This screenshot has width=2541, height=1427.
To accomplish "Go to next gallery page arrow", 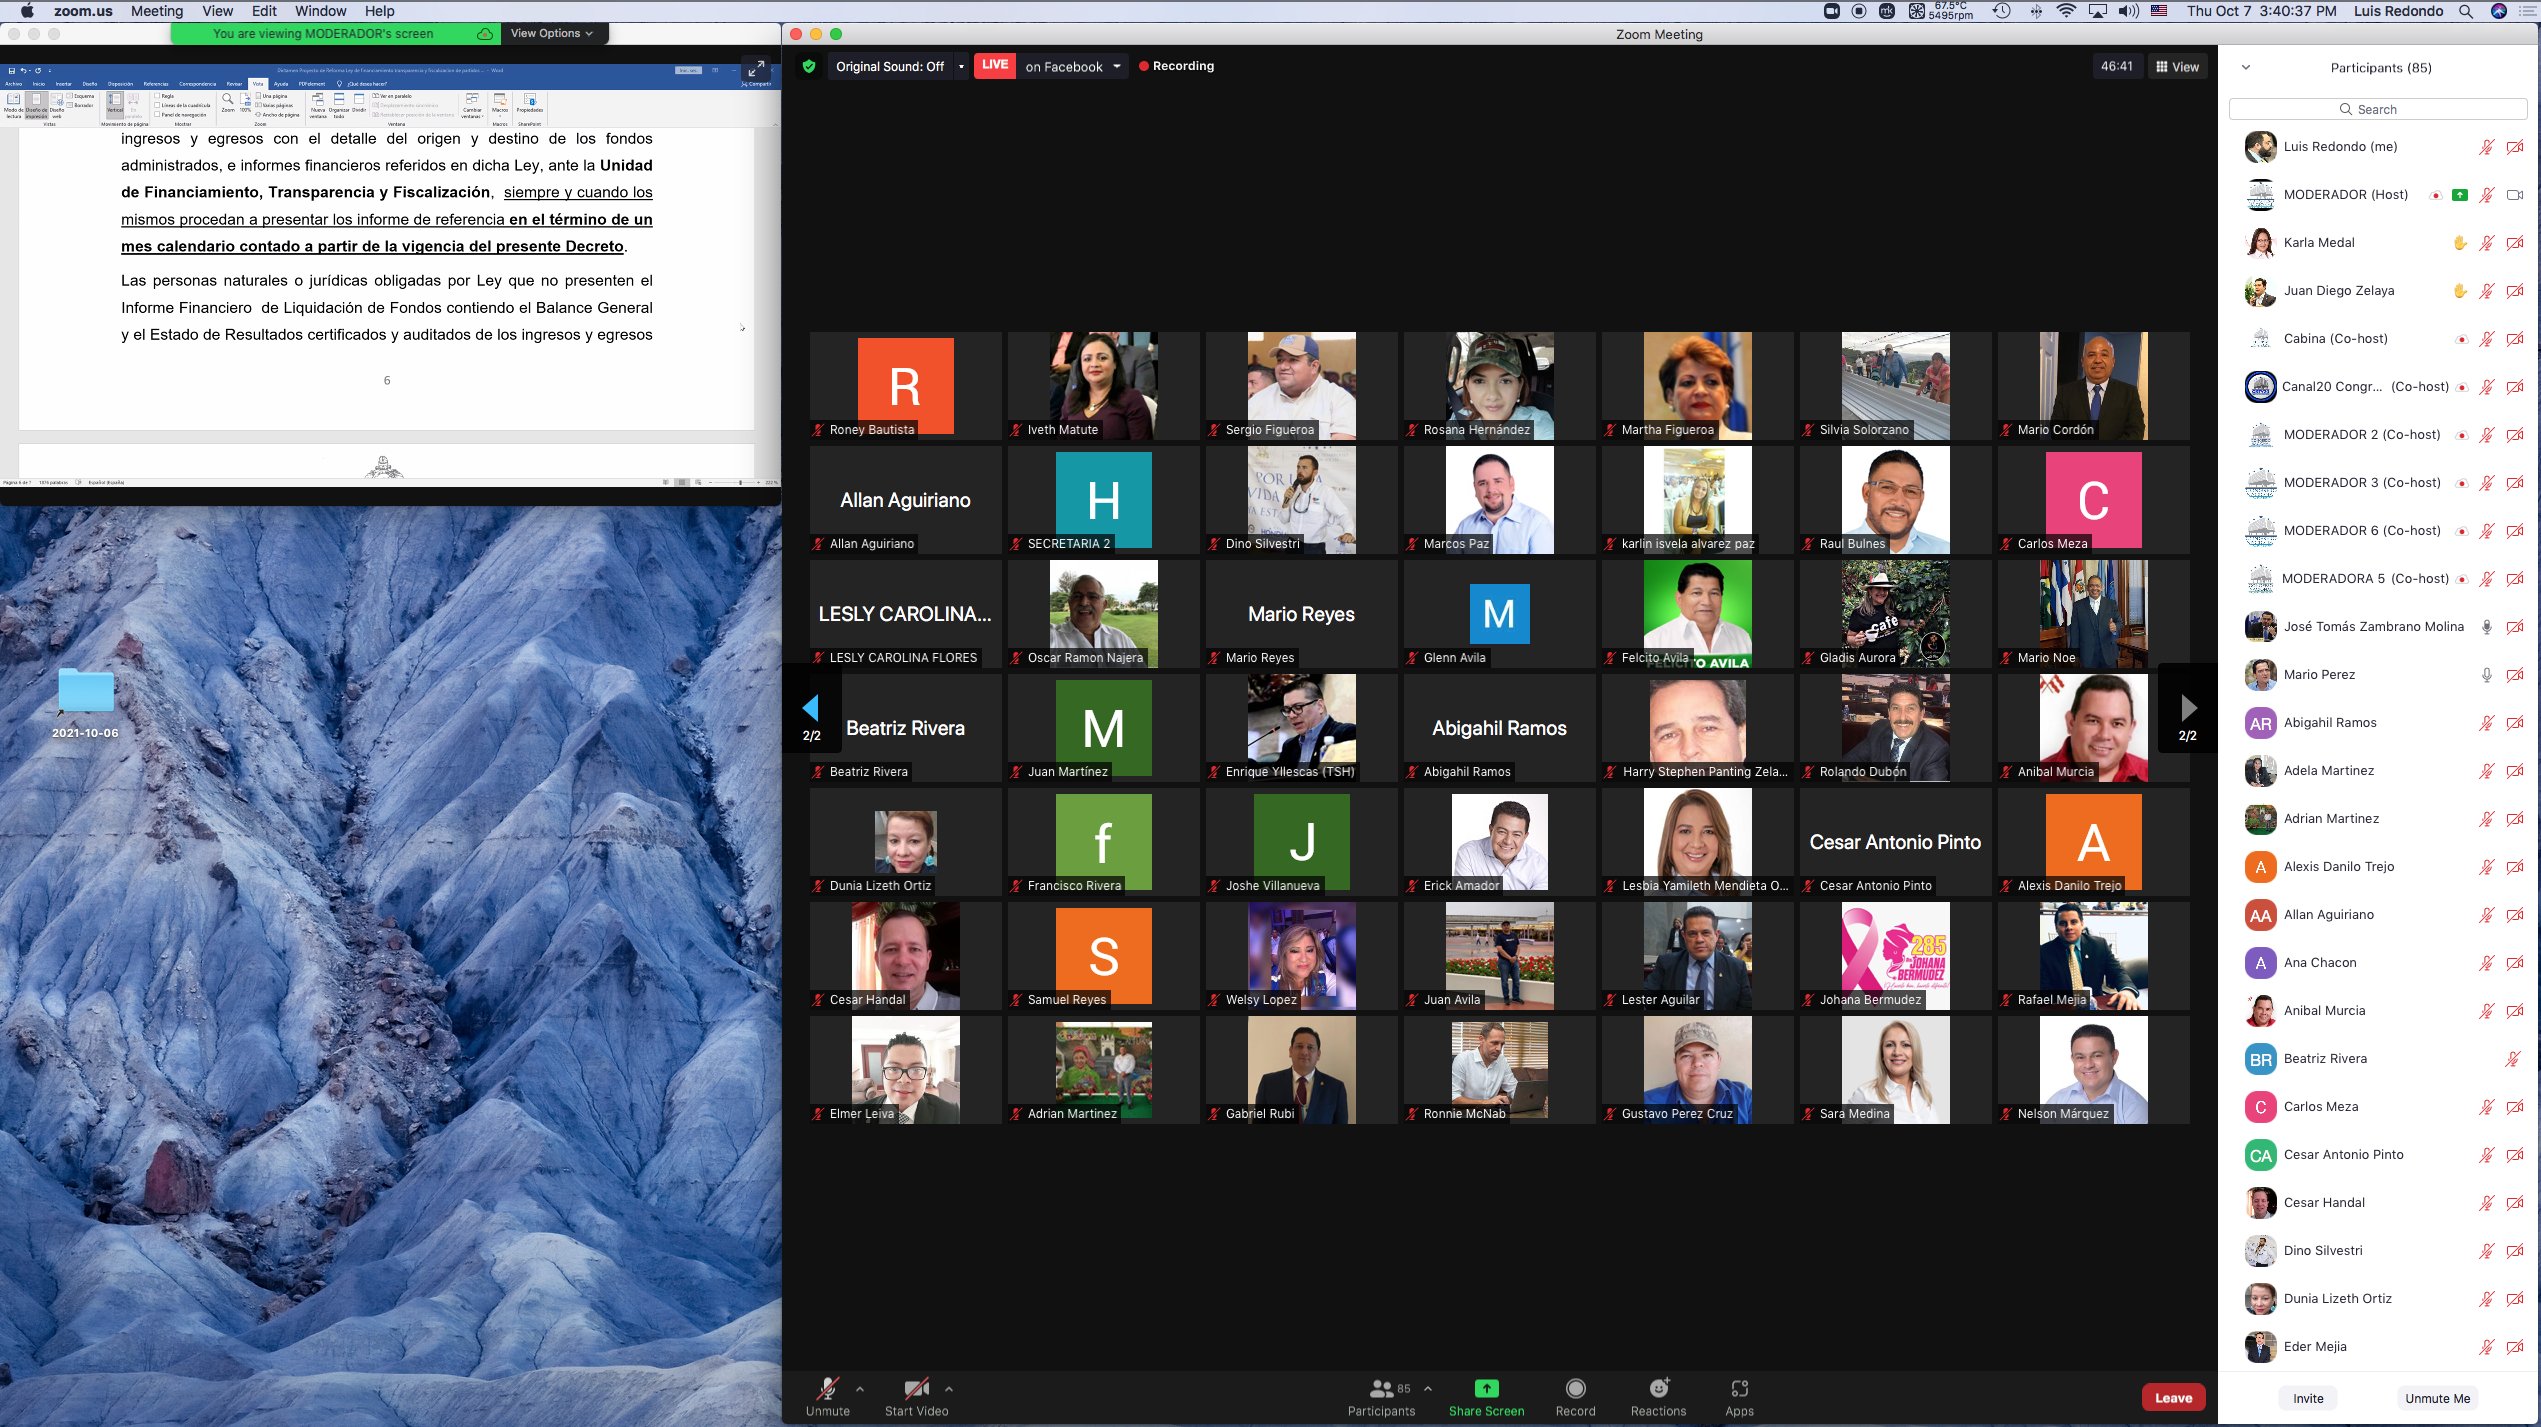I will pyautogui.click(x=2188, y=709).
